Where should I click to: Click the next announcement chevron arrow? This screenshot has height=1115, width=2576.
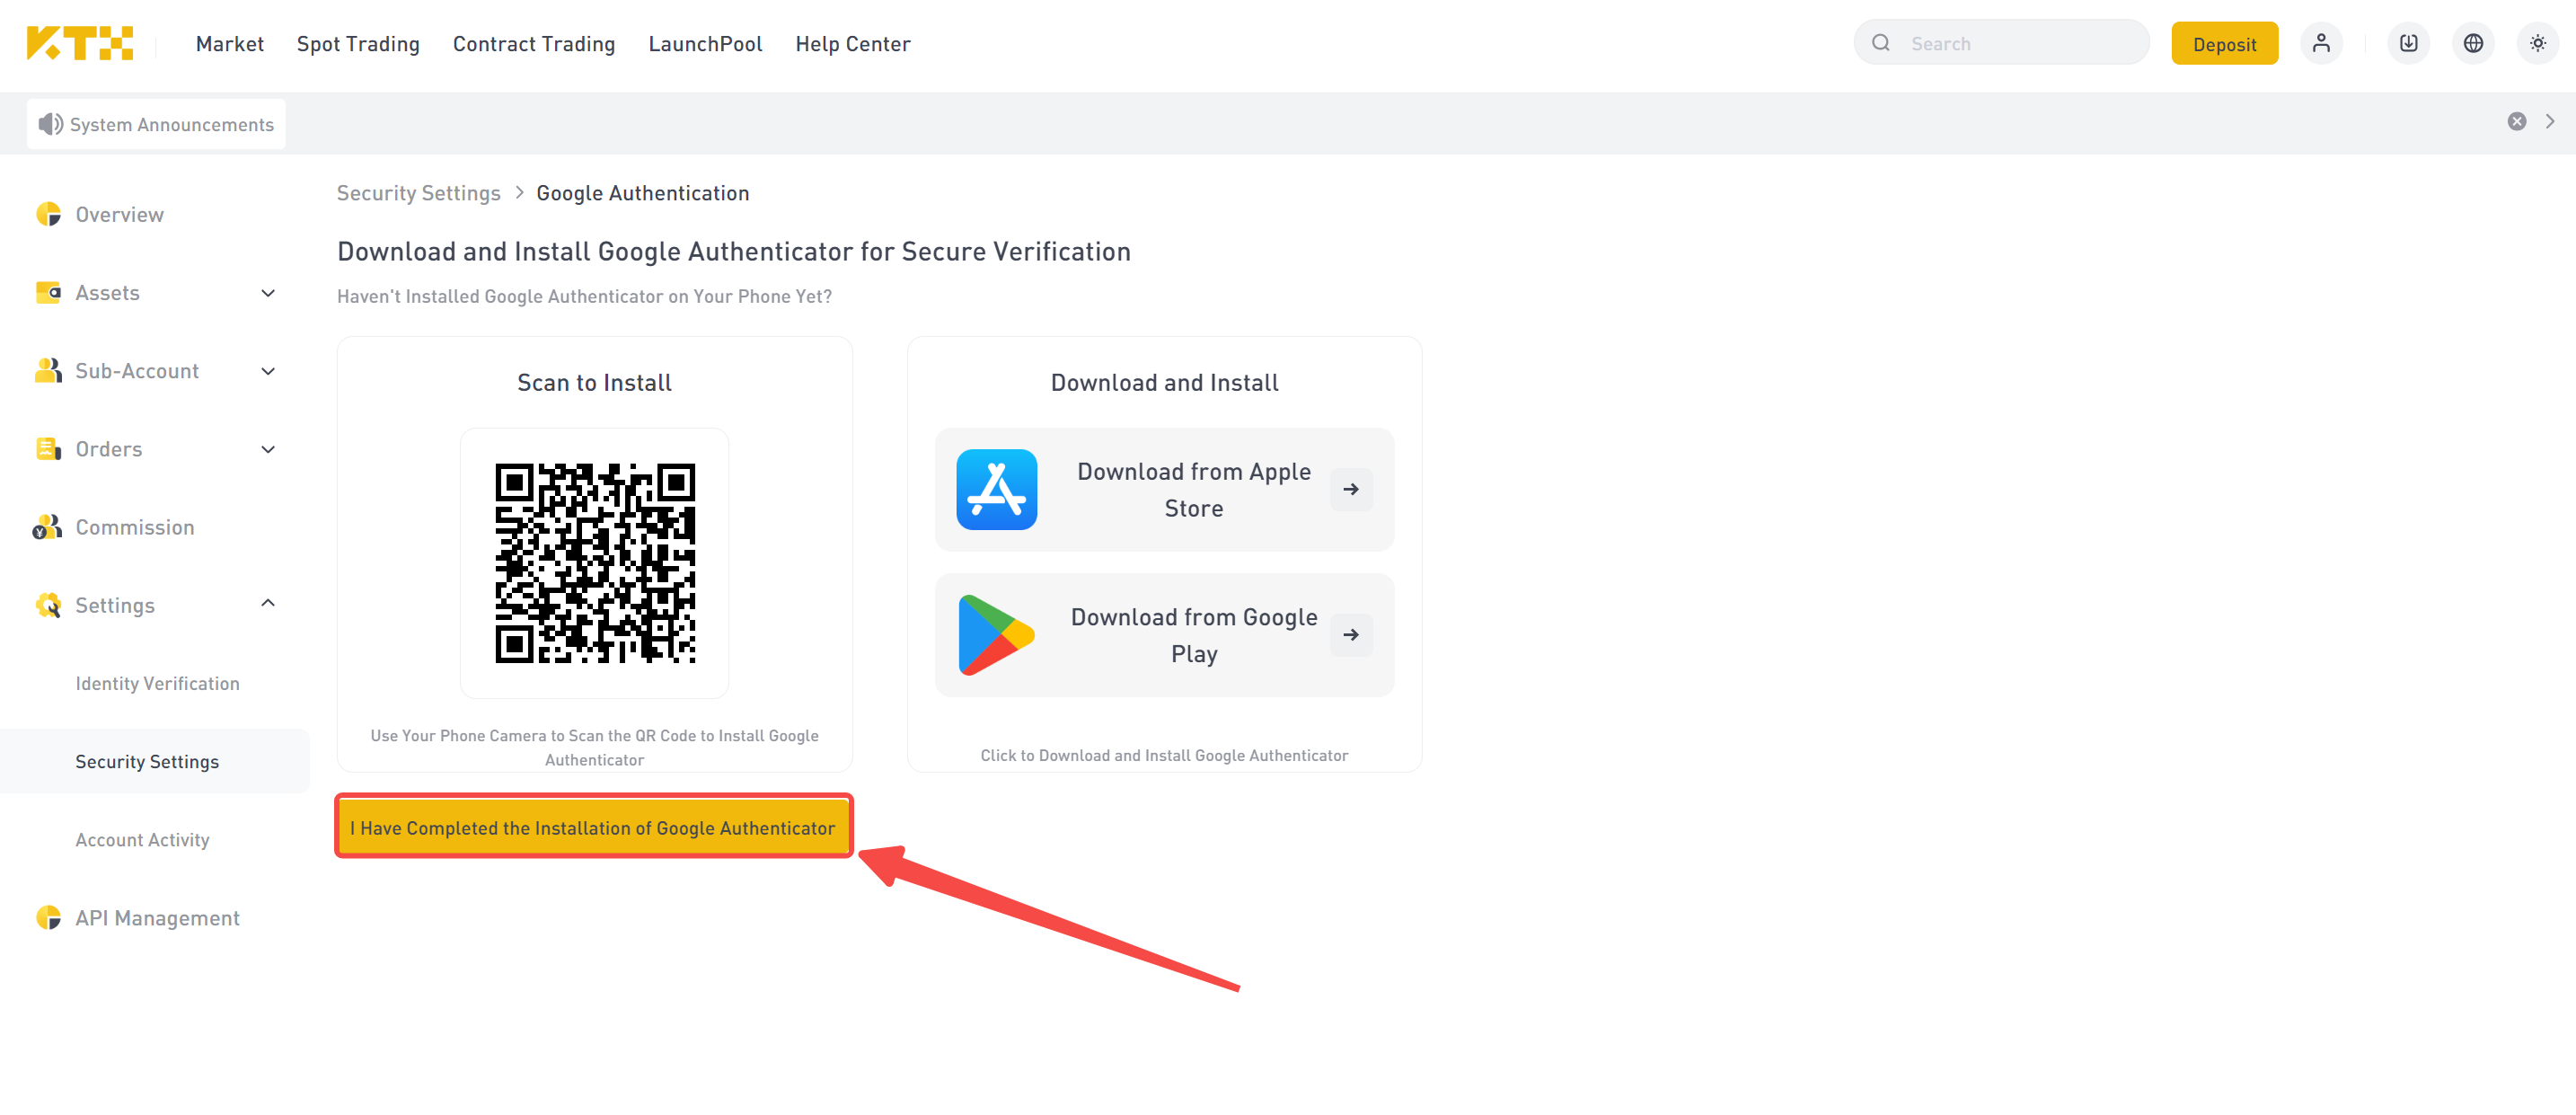pyautogui.click(x=2549, y=121)
